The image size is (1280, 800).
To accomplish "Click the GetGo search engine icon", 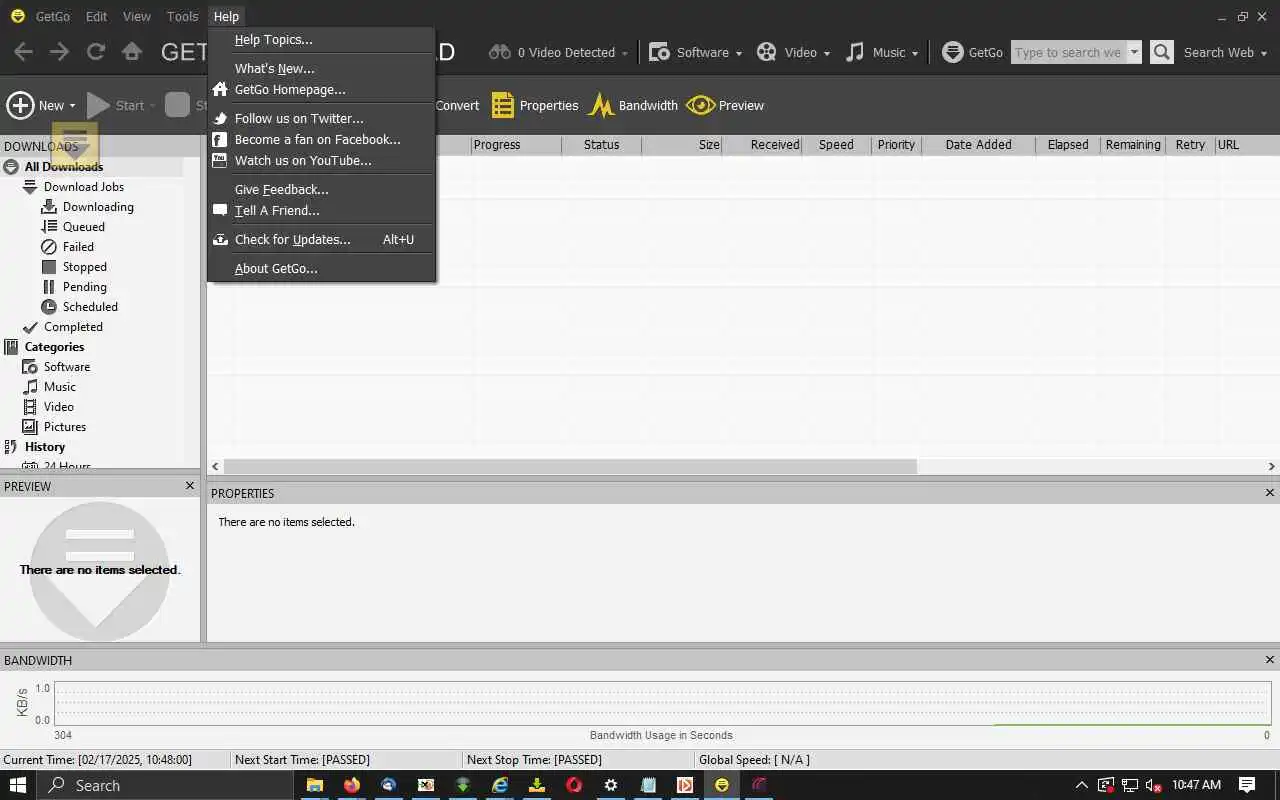I will click(953, 52).
